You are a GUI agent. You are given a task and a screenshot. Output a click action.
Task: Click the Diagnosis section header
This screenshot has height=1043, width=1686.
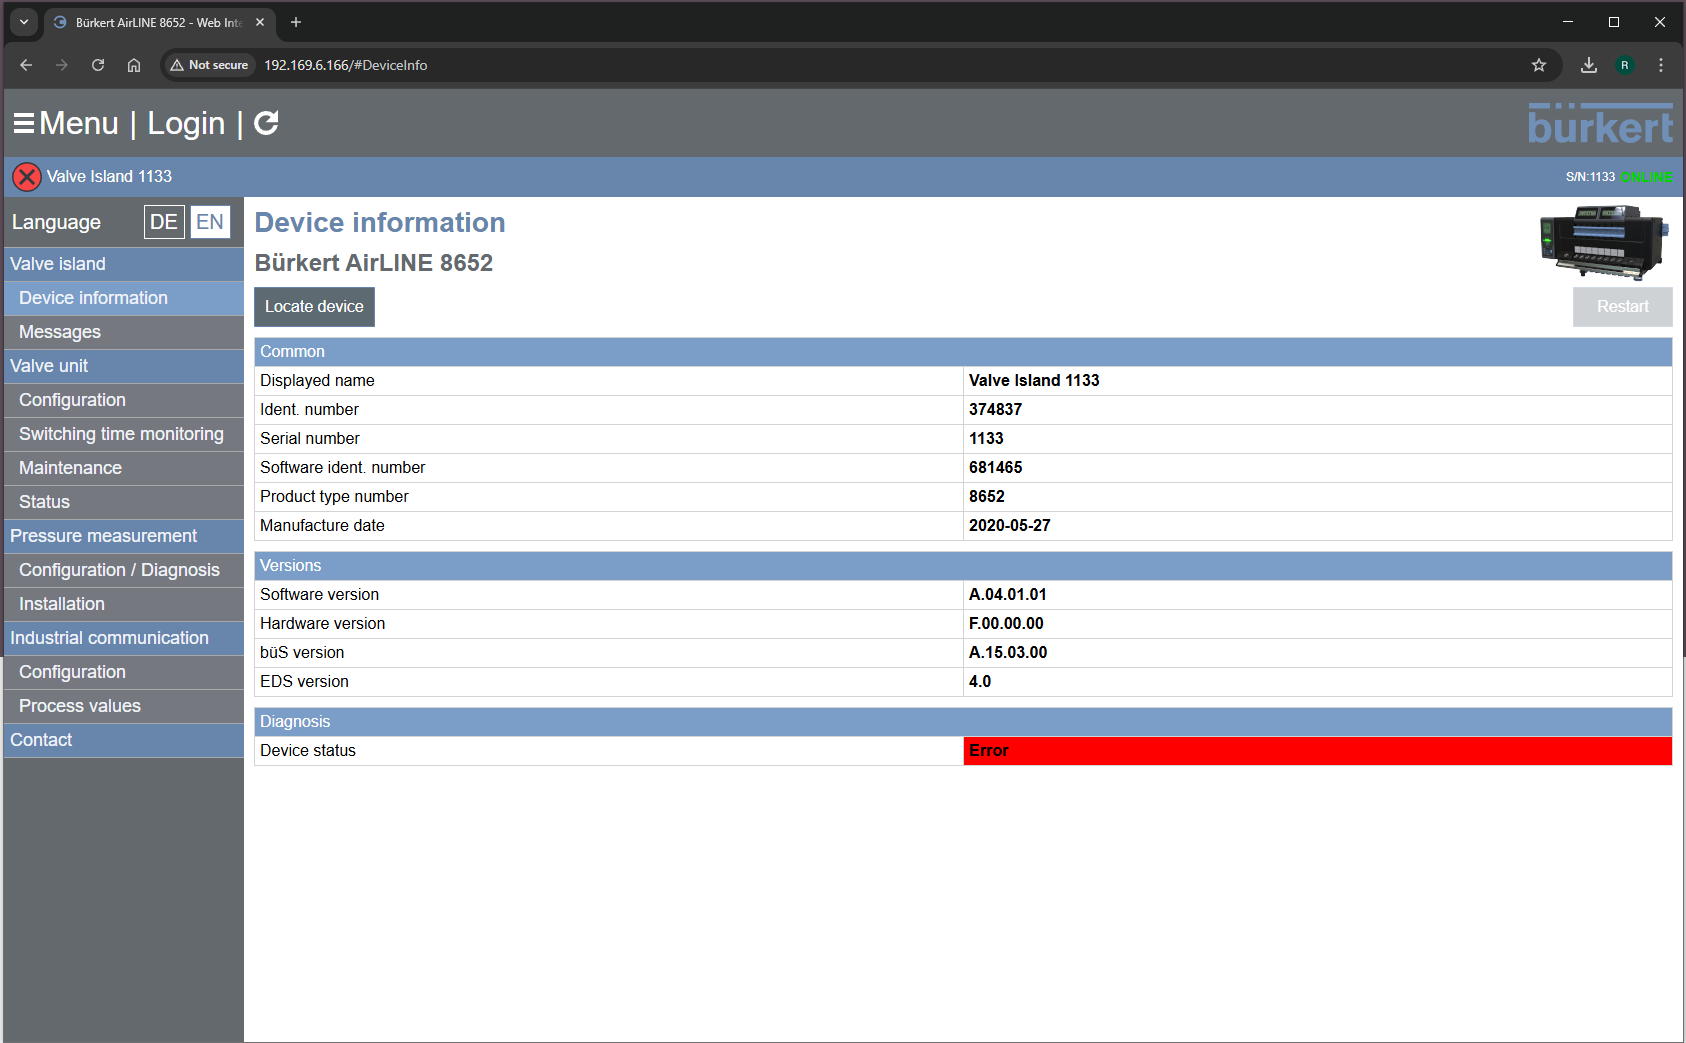click(x=963, y=722)
